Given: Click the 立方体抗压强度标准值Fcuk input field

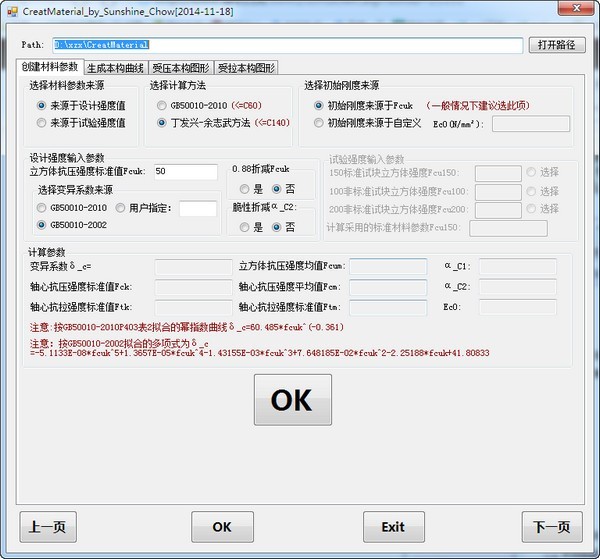Looking at the screenshot, I should click(185, 172).
